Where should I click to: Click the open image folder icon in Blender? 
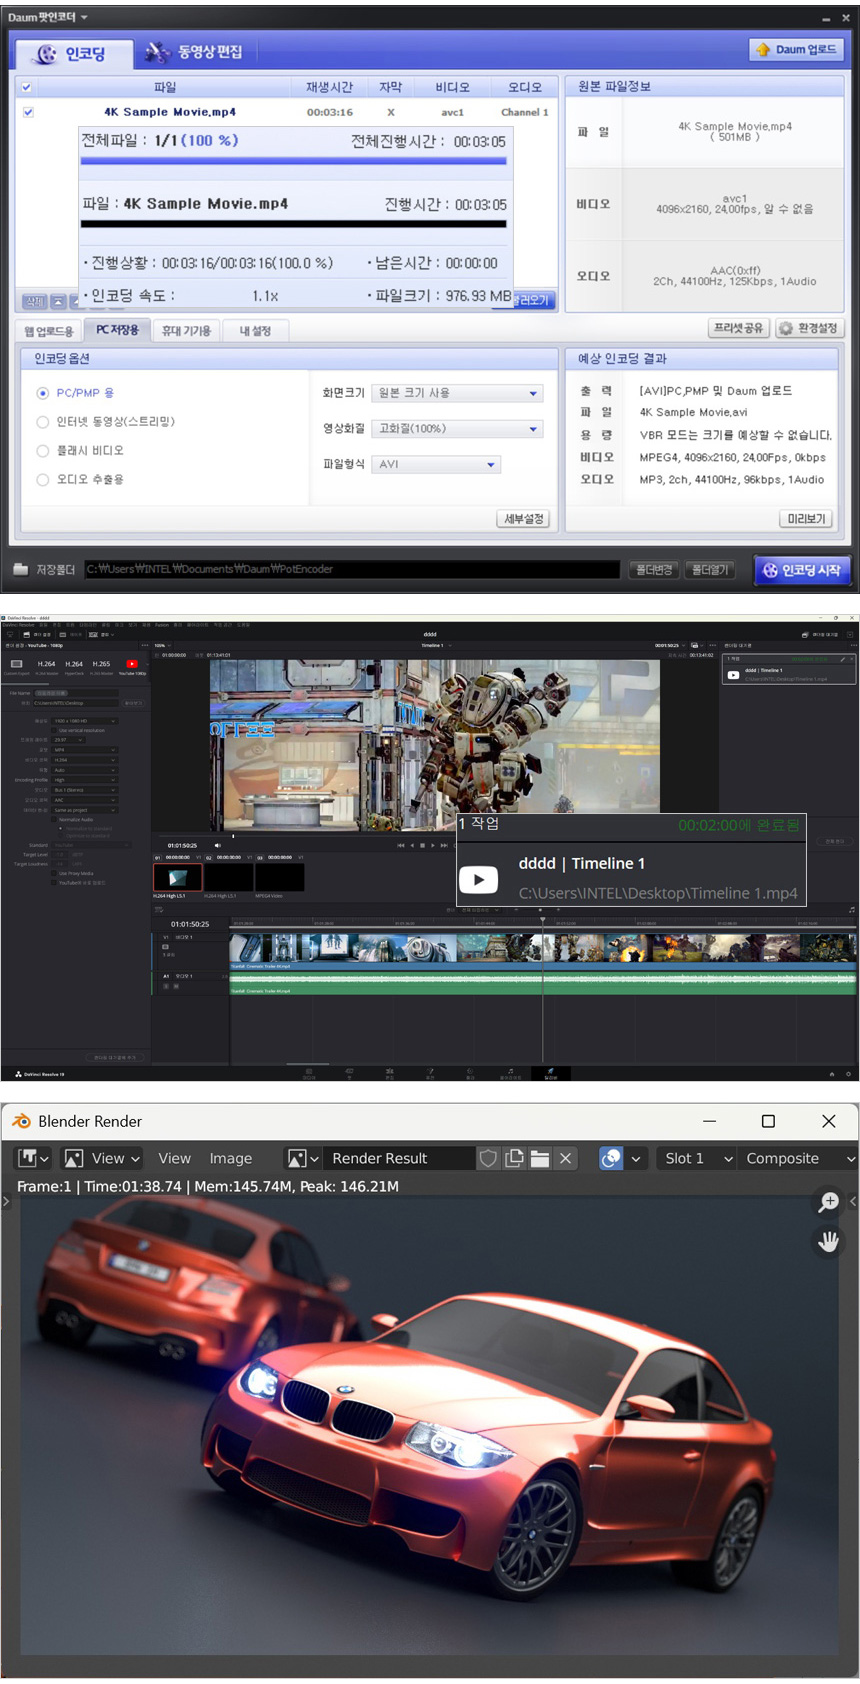pos(540,1158)
